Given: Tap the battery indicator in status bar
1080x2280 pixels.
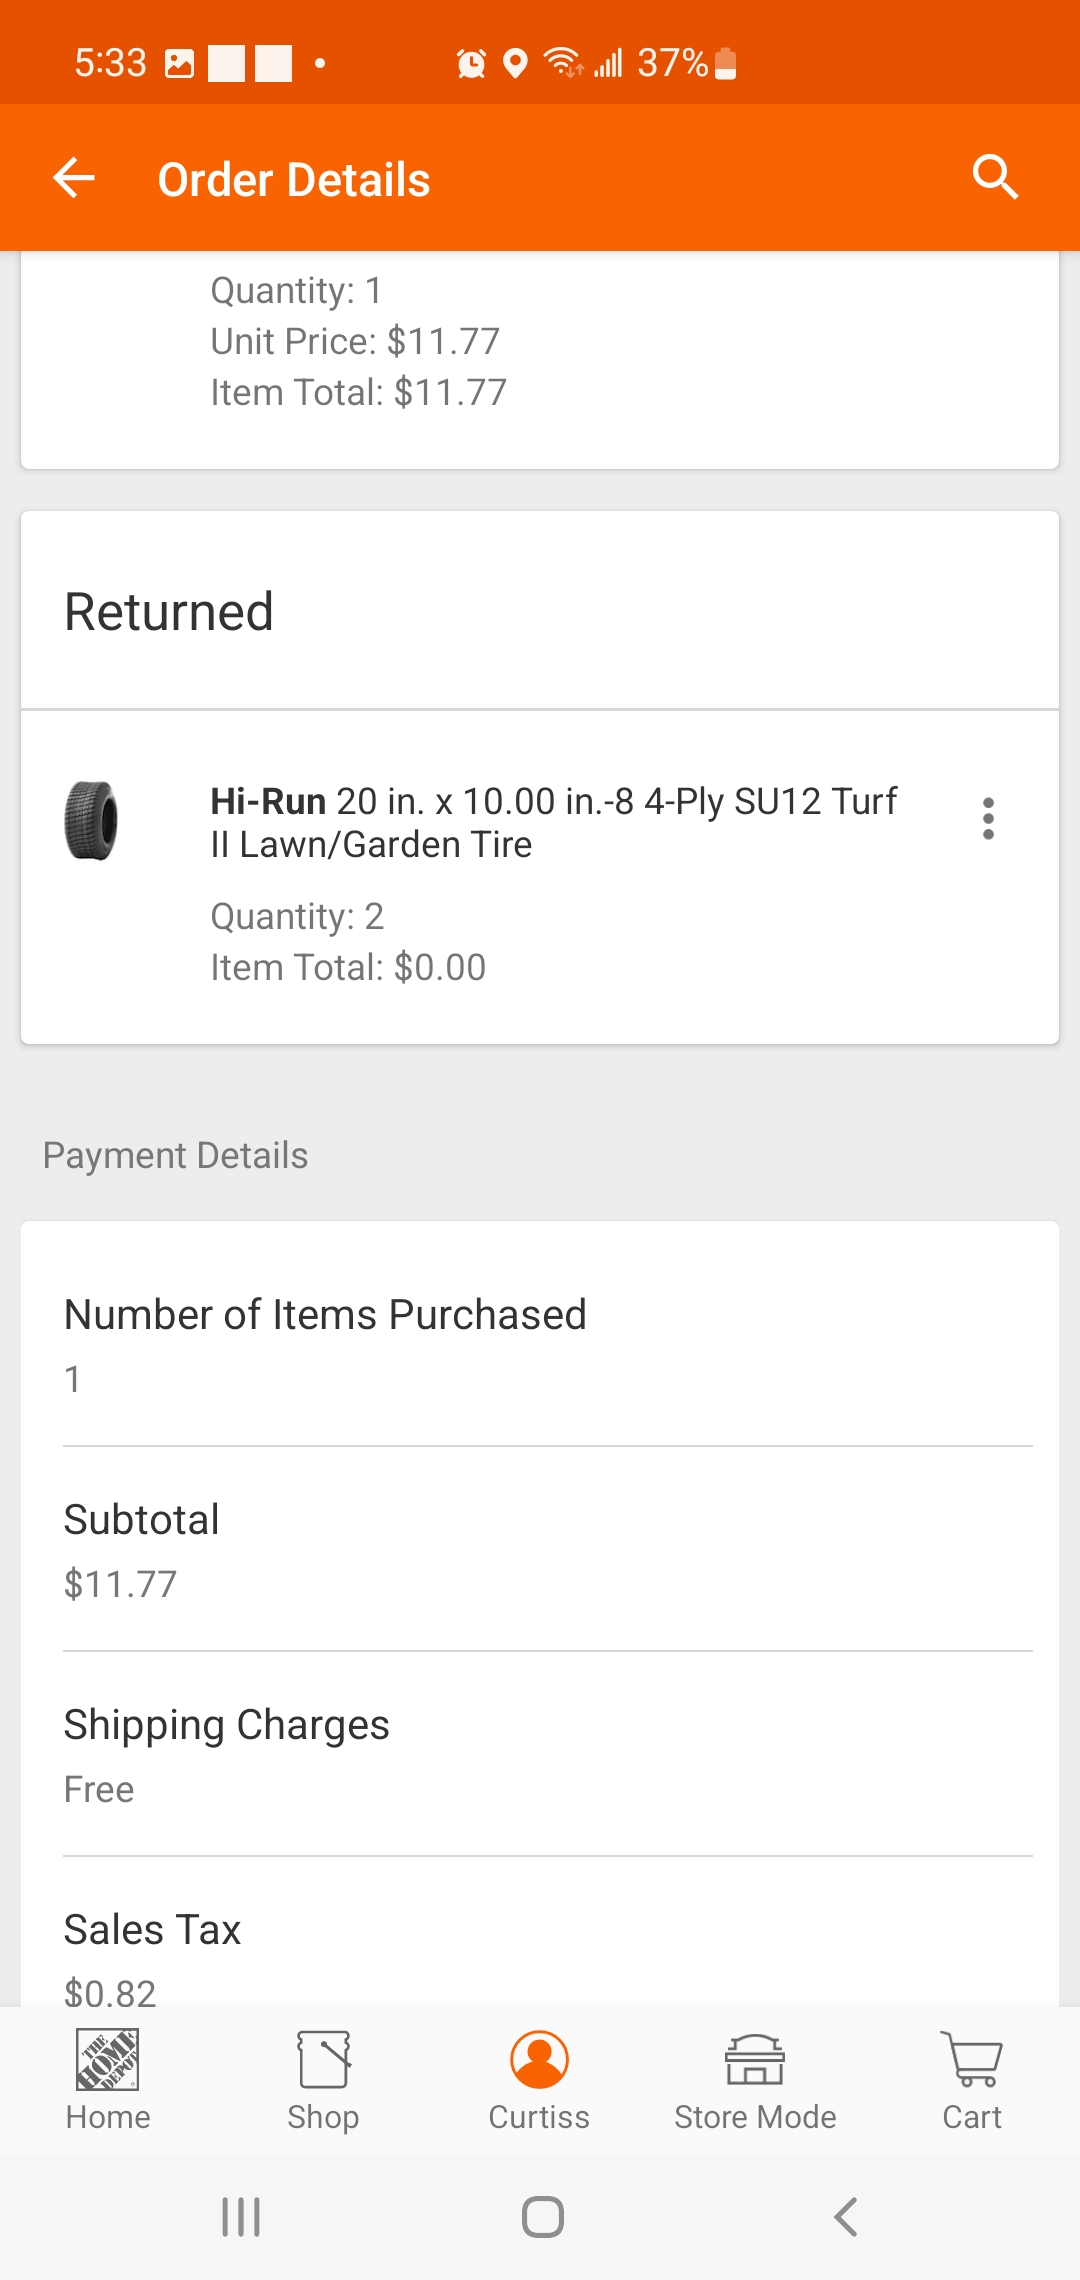Looking at the screenshot, I should (727, 64).
